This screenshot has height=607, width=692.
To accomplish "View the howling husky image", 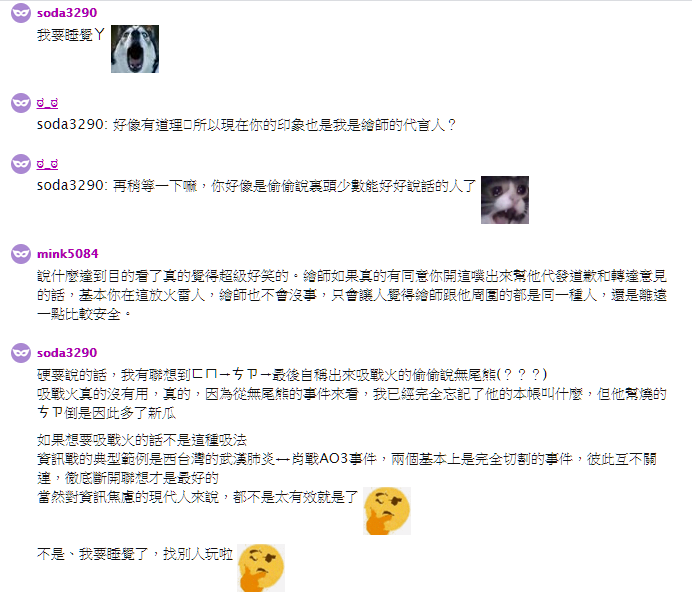I will click(x=135, y=49).
